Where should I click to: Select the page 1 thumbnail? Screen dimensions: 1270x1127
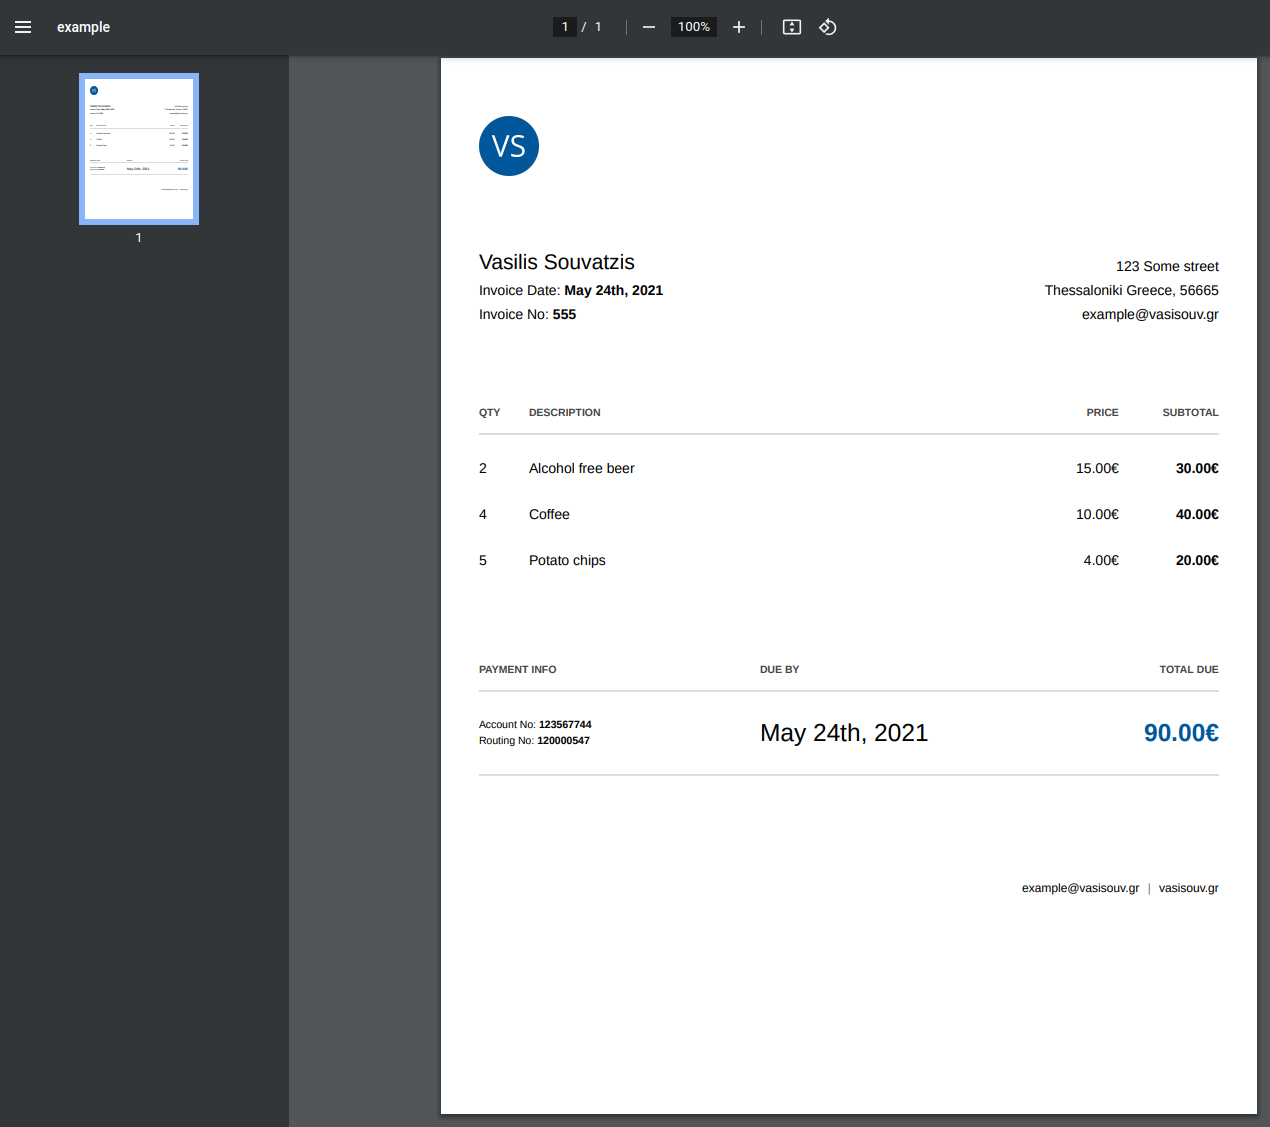pyautogui.click(x=139, y=149)
